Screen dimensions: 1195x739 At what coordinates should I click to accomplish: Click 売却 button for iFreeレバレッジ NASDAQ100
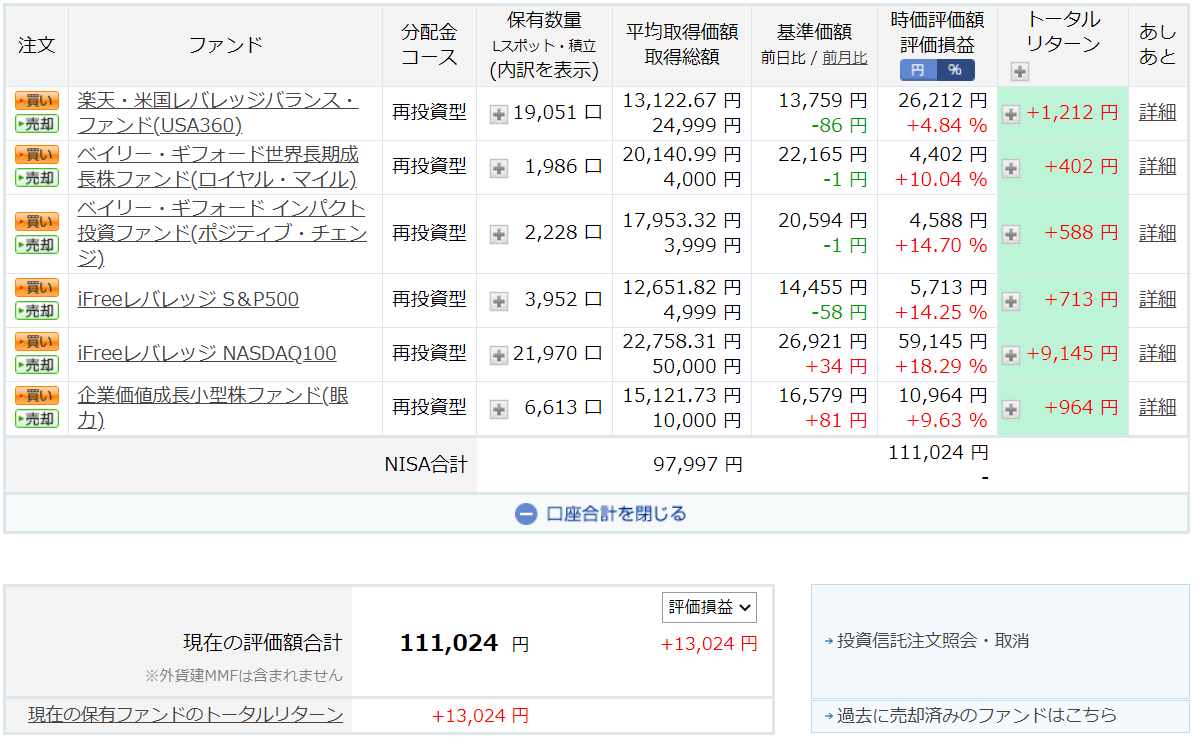pos(37,366)
